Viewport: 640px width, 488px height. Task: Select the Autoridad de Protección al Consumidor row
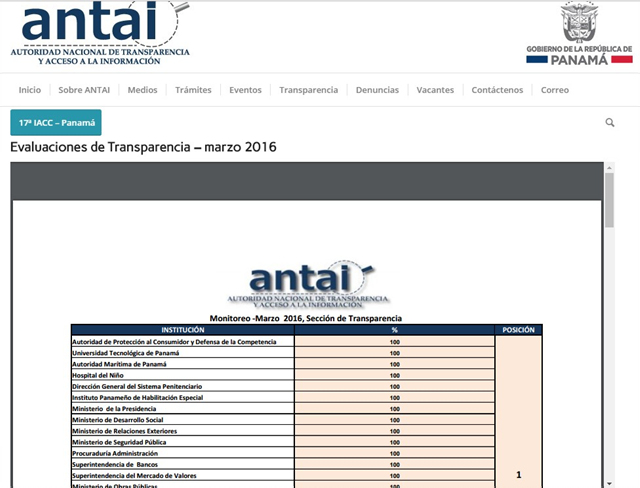283,342
